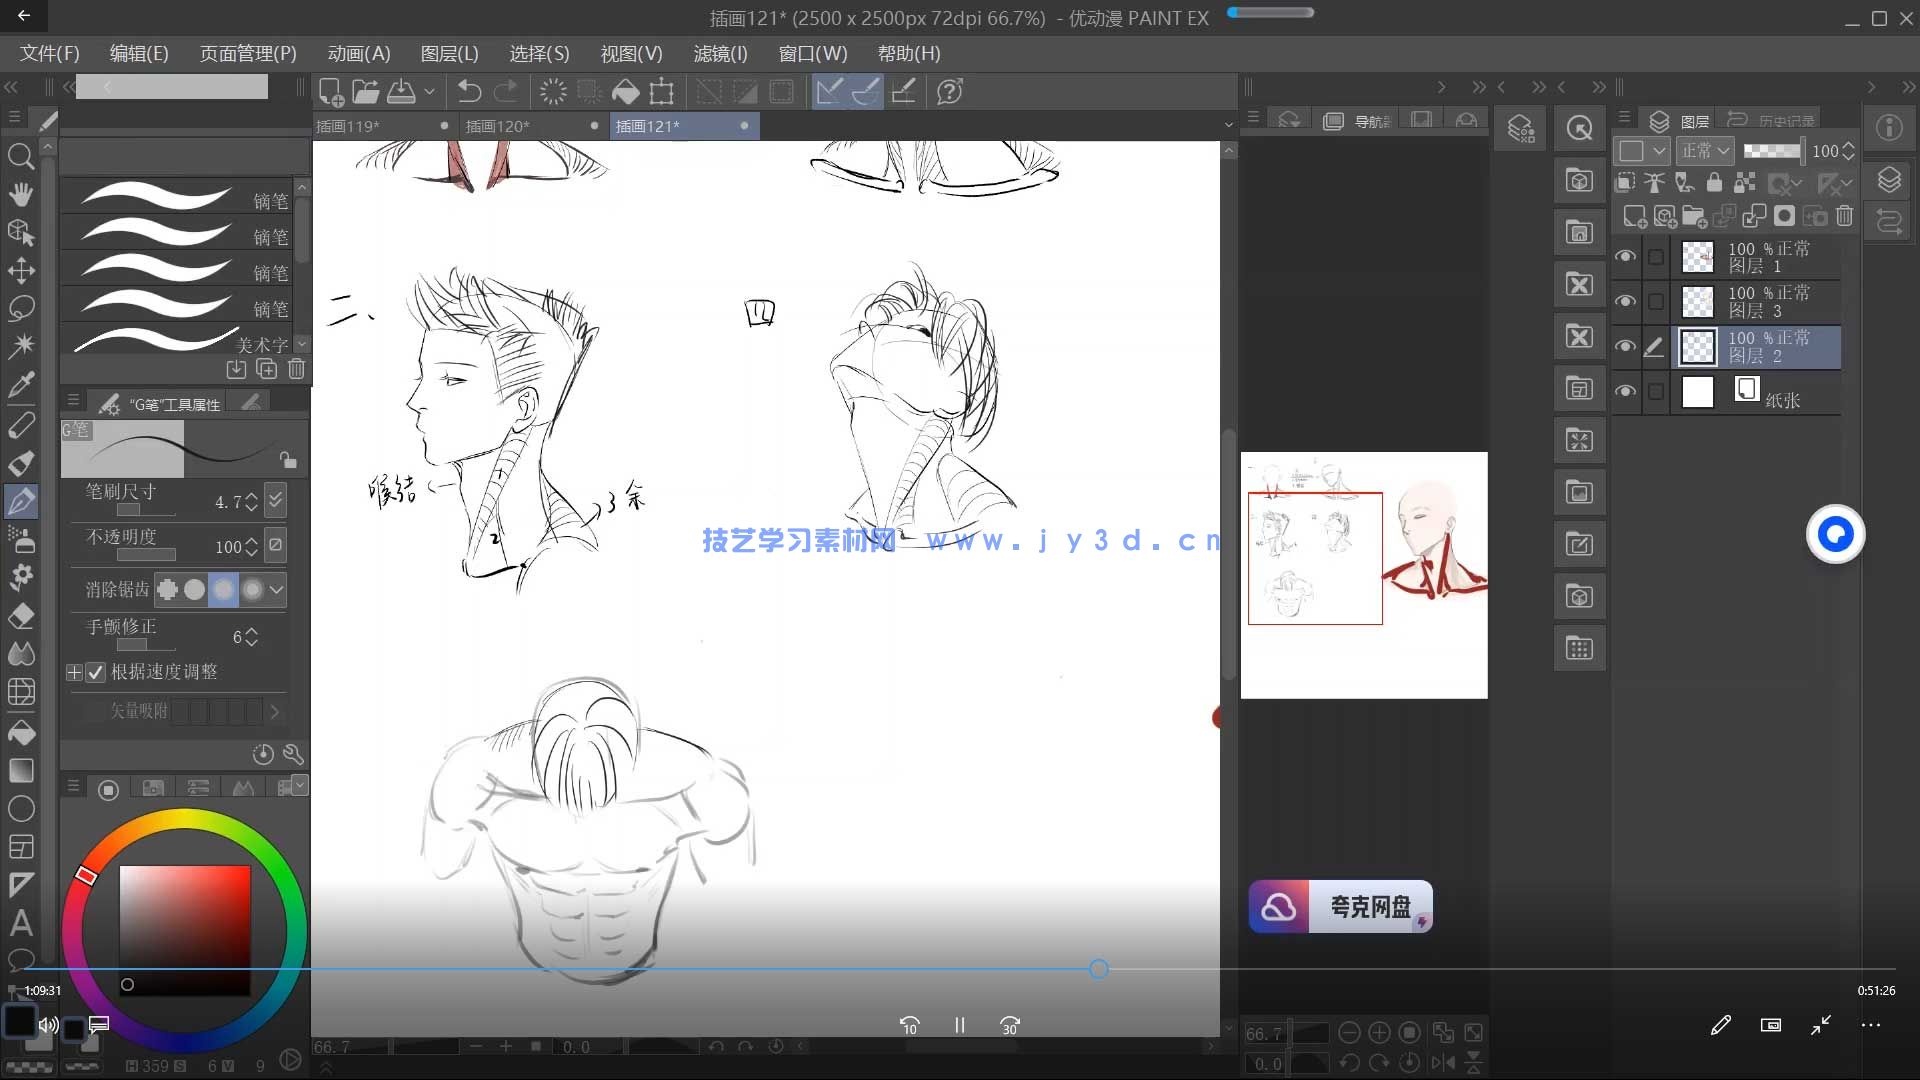Select the Eraser tool in the toolbar

click(22, 616)
